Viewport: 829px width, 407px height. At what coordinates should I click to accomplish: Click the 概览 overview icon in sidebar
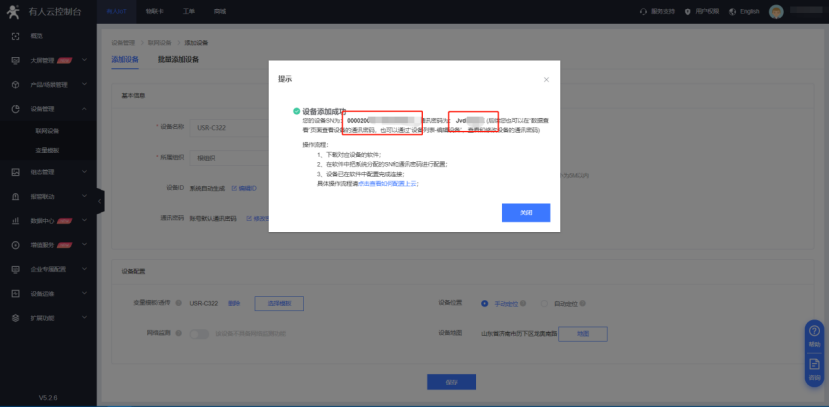tap(15, 36)
